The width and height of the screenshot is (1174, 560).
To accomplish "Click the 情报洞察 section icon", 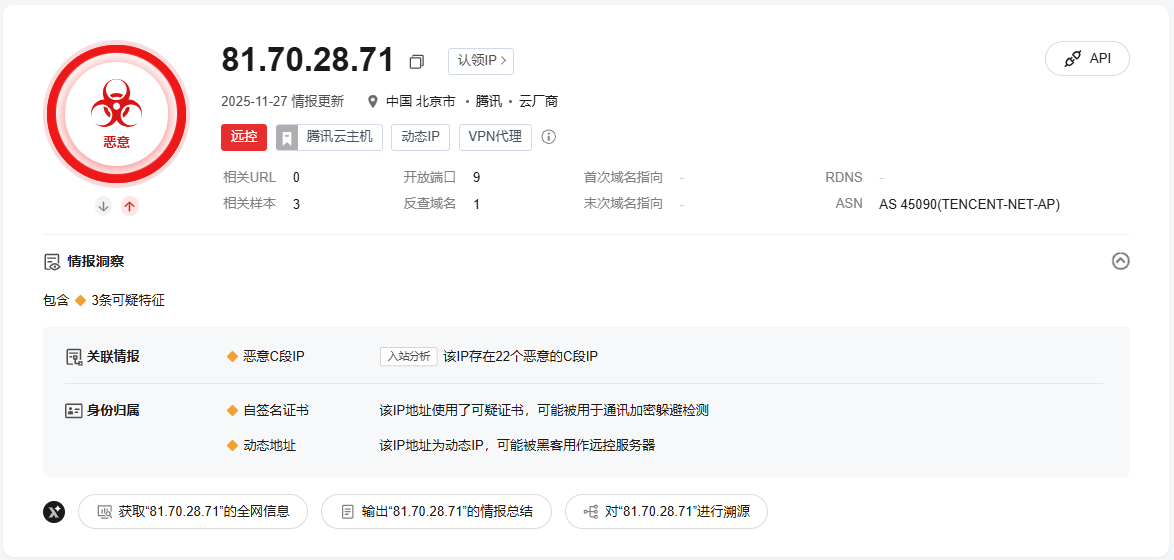I will tap(52, 261).
